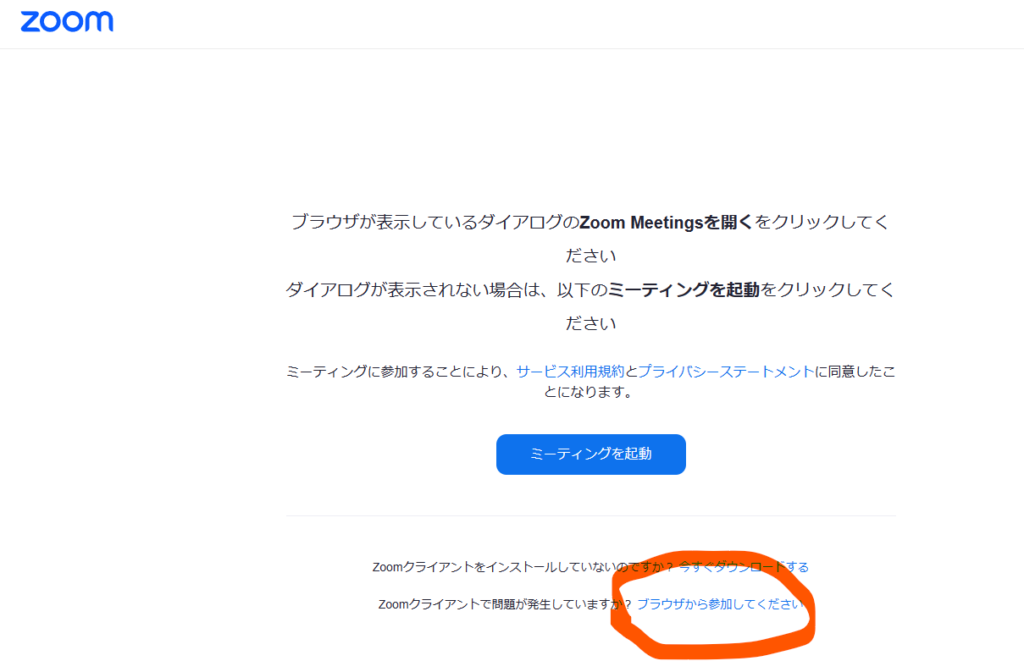Click the に同意したこ text after privacy link

tap(855, 371)
